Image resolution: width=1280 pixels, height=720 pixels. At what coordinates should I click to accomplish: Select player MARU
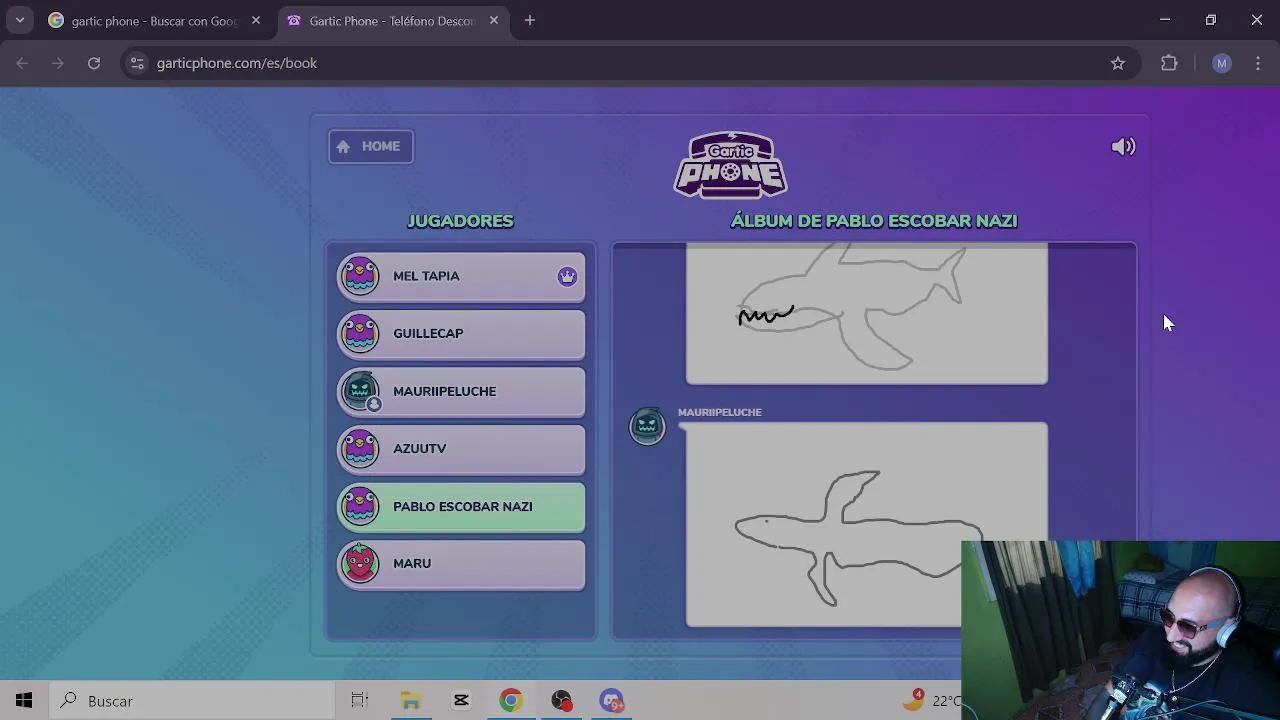point(461,564)
